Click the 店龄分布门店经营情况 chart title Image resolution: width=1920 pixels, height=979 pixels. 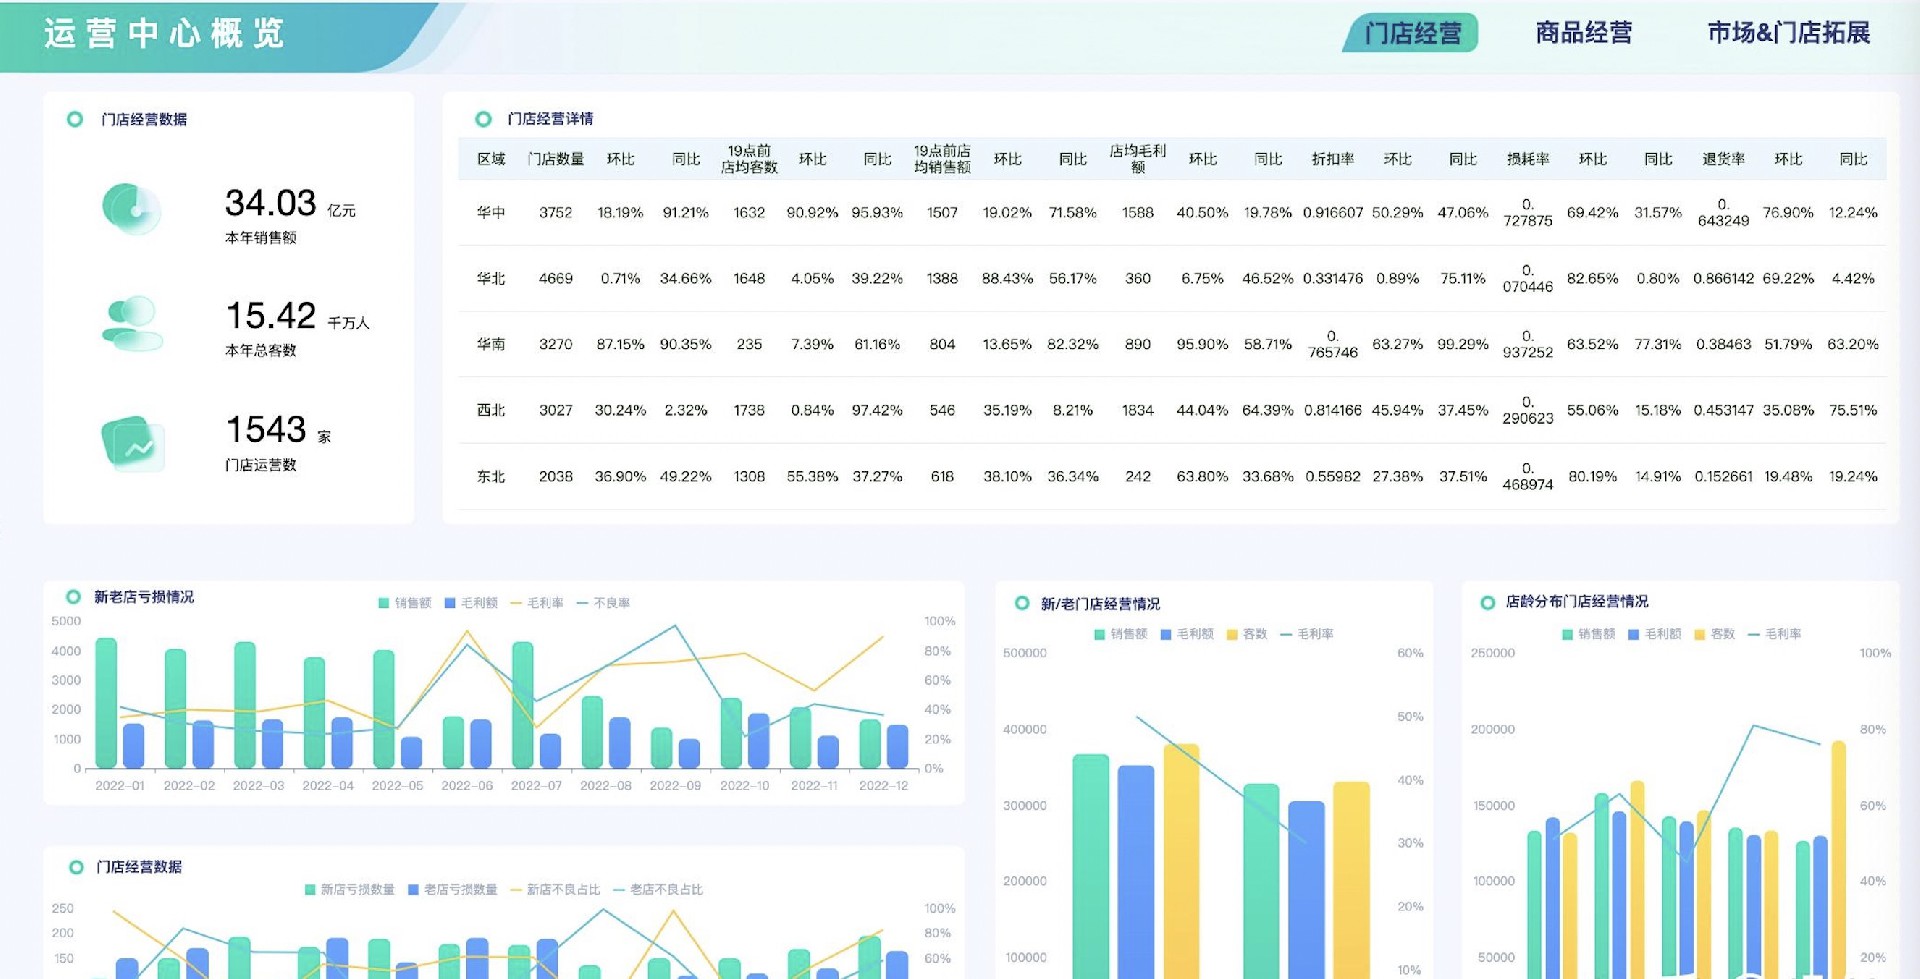[x=1577, y=601]
